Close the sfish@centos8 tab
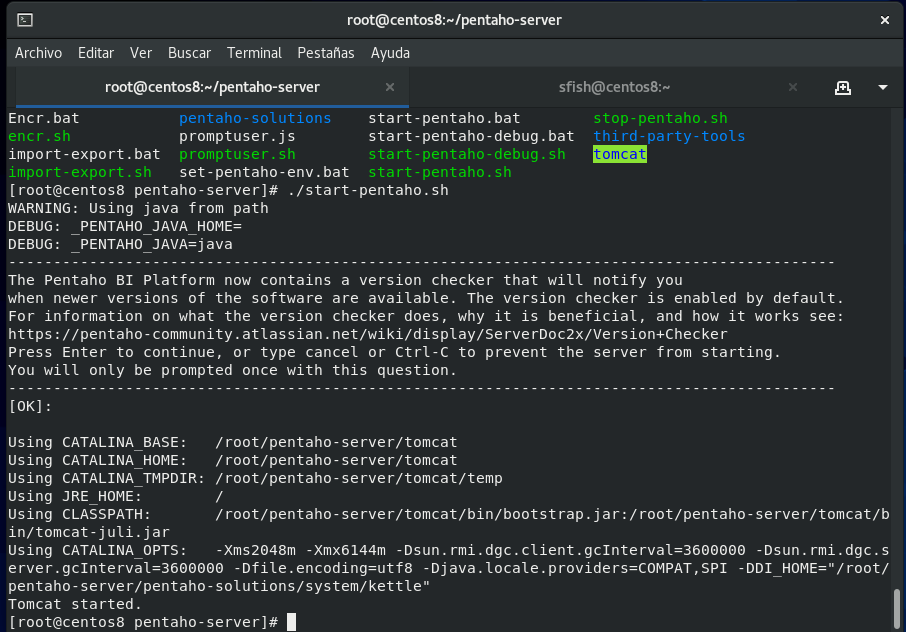 click(793, 87)
